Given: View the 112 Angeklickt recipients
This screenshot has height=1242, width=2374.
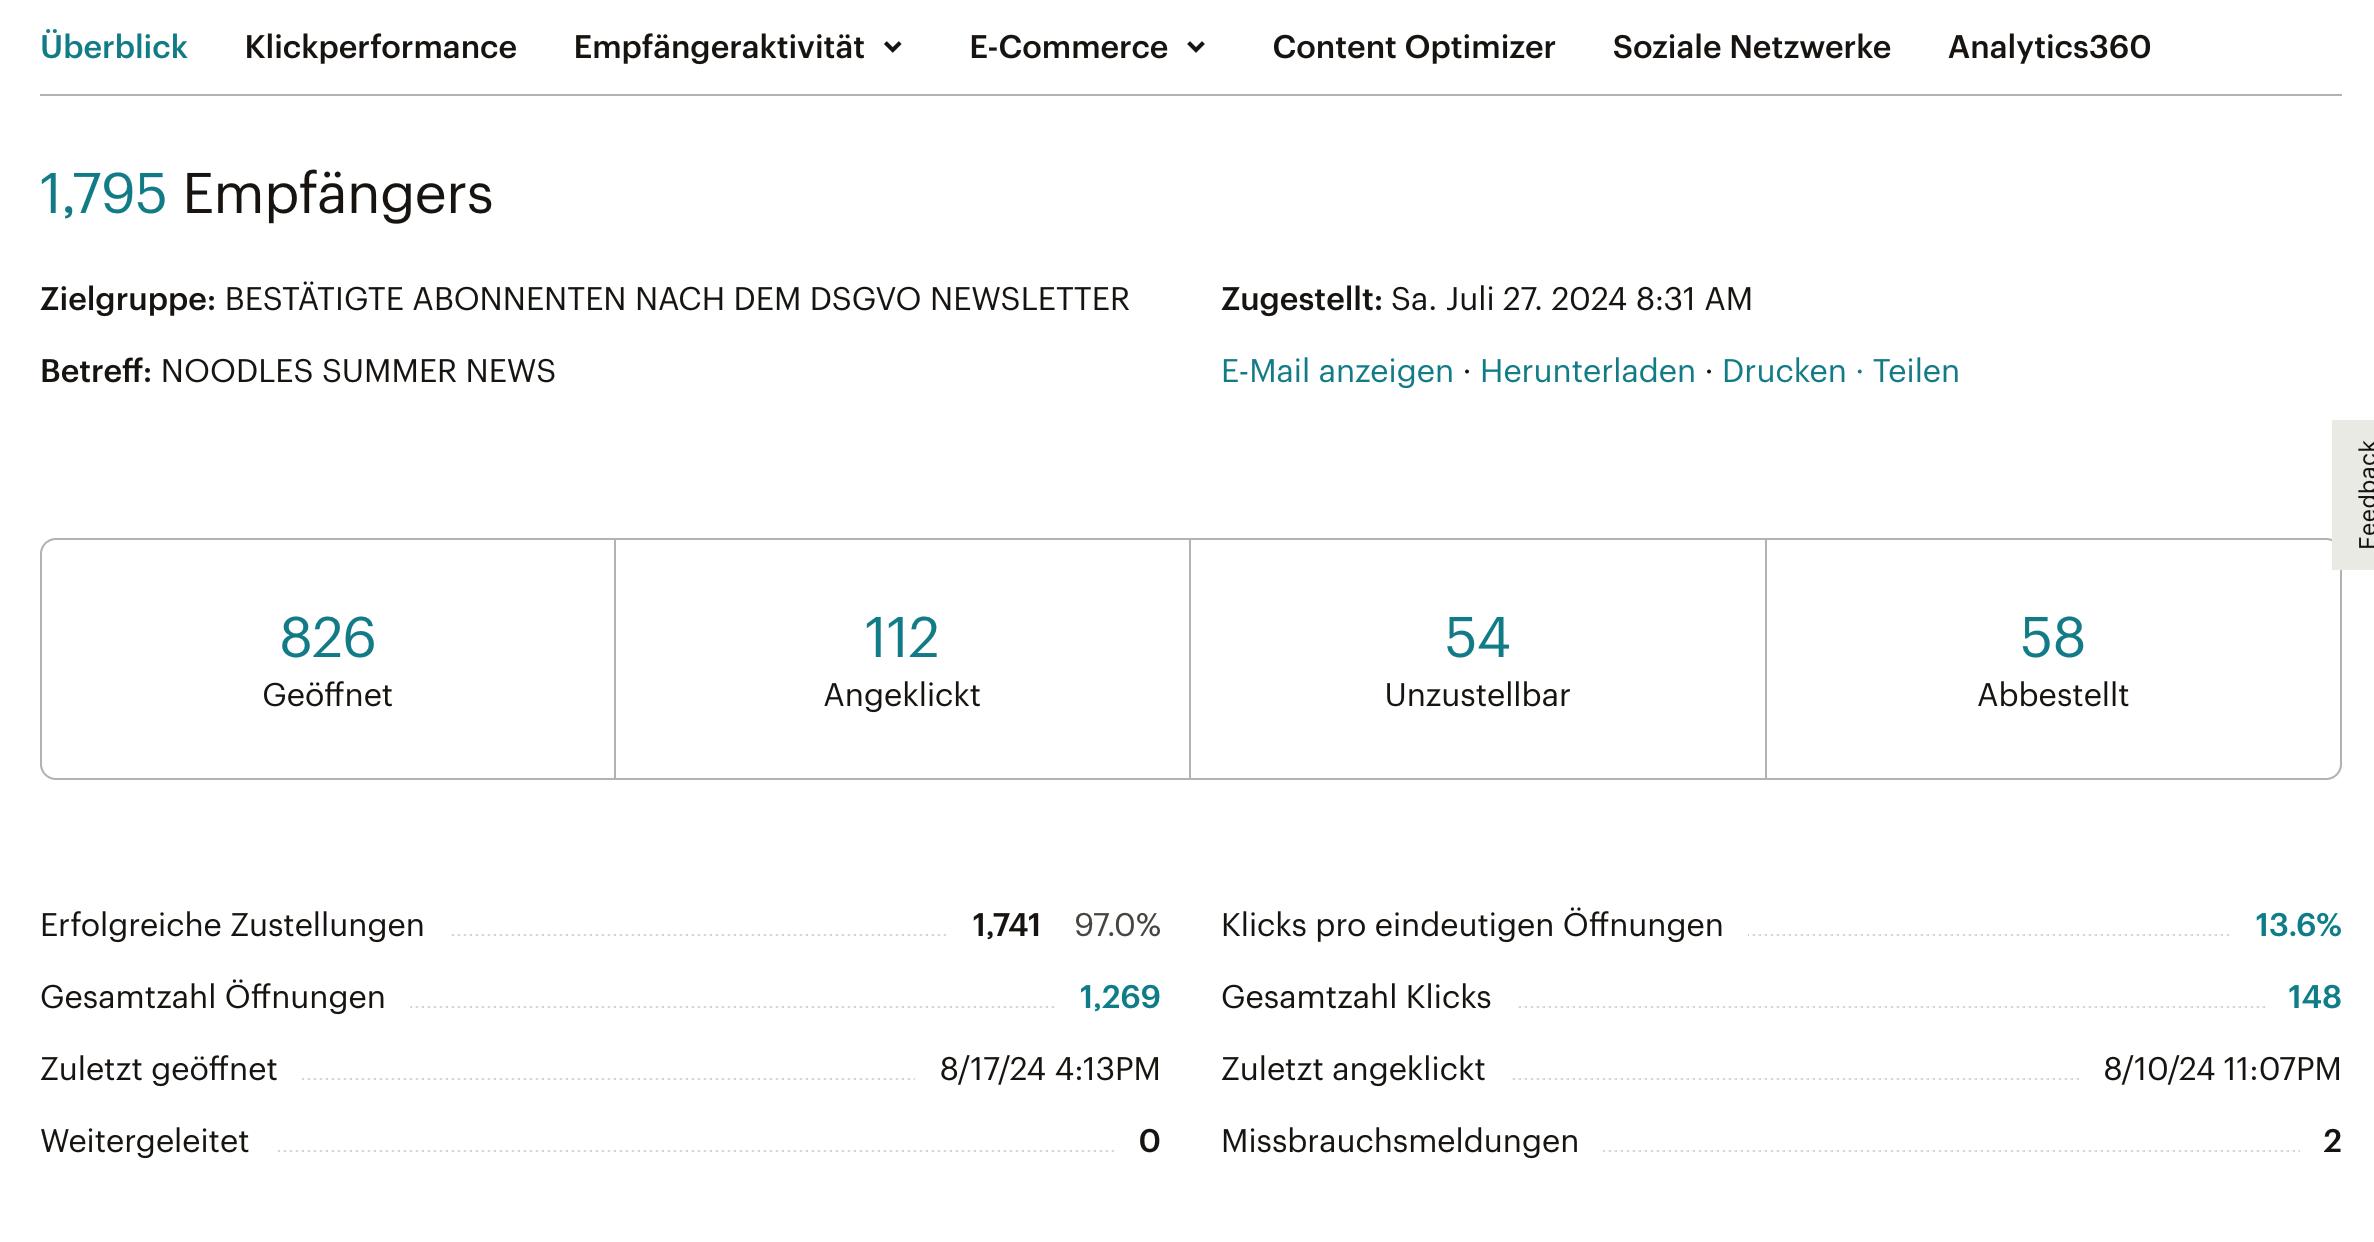Looking at the screenshot, I should point(901,637).
